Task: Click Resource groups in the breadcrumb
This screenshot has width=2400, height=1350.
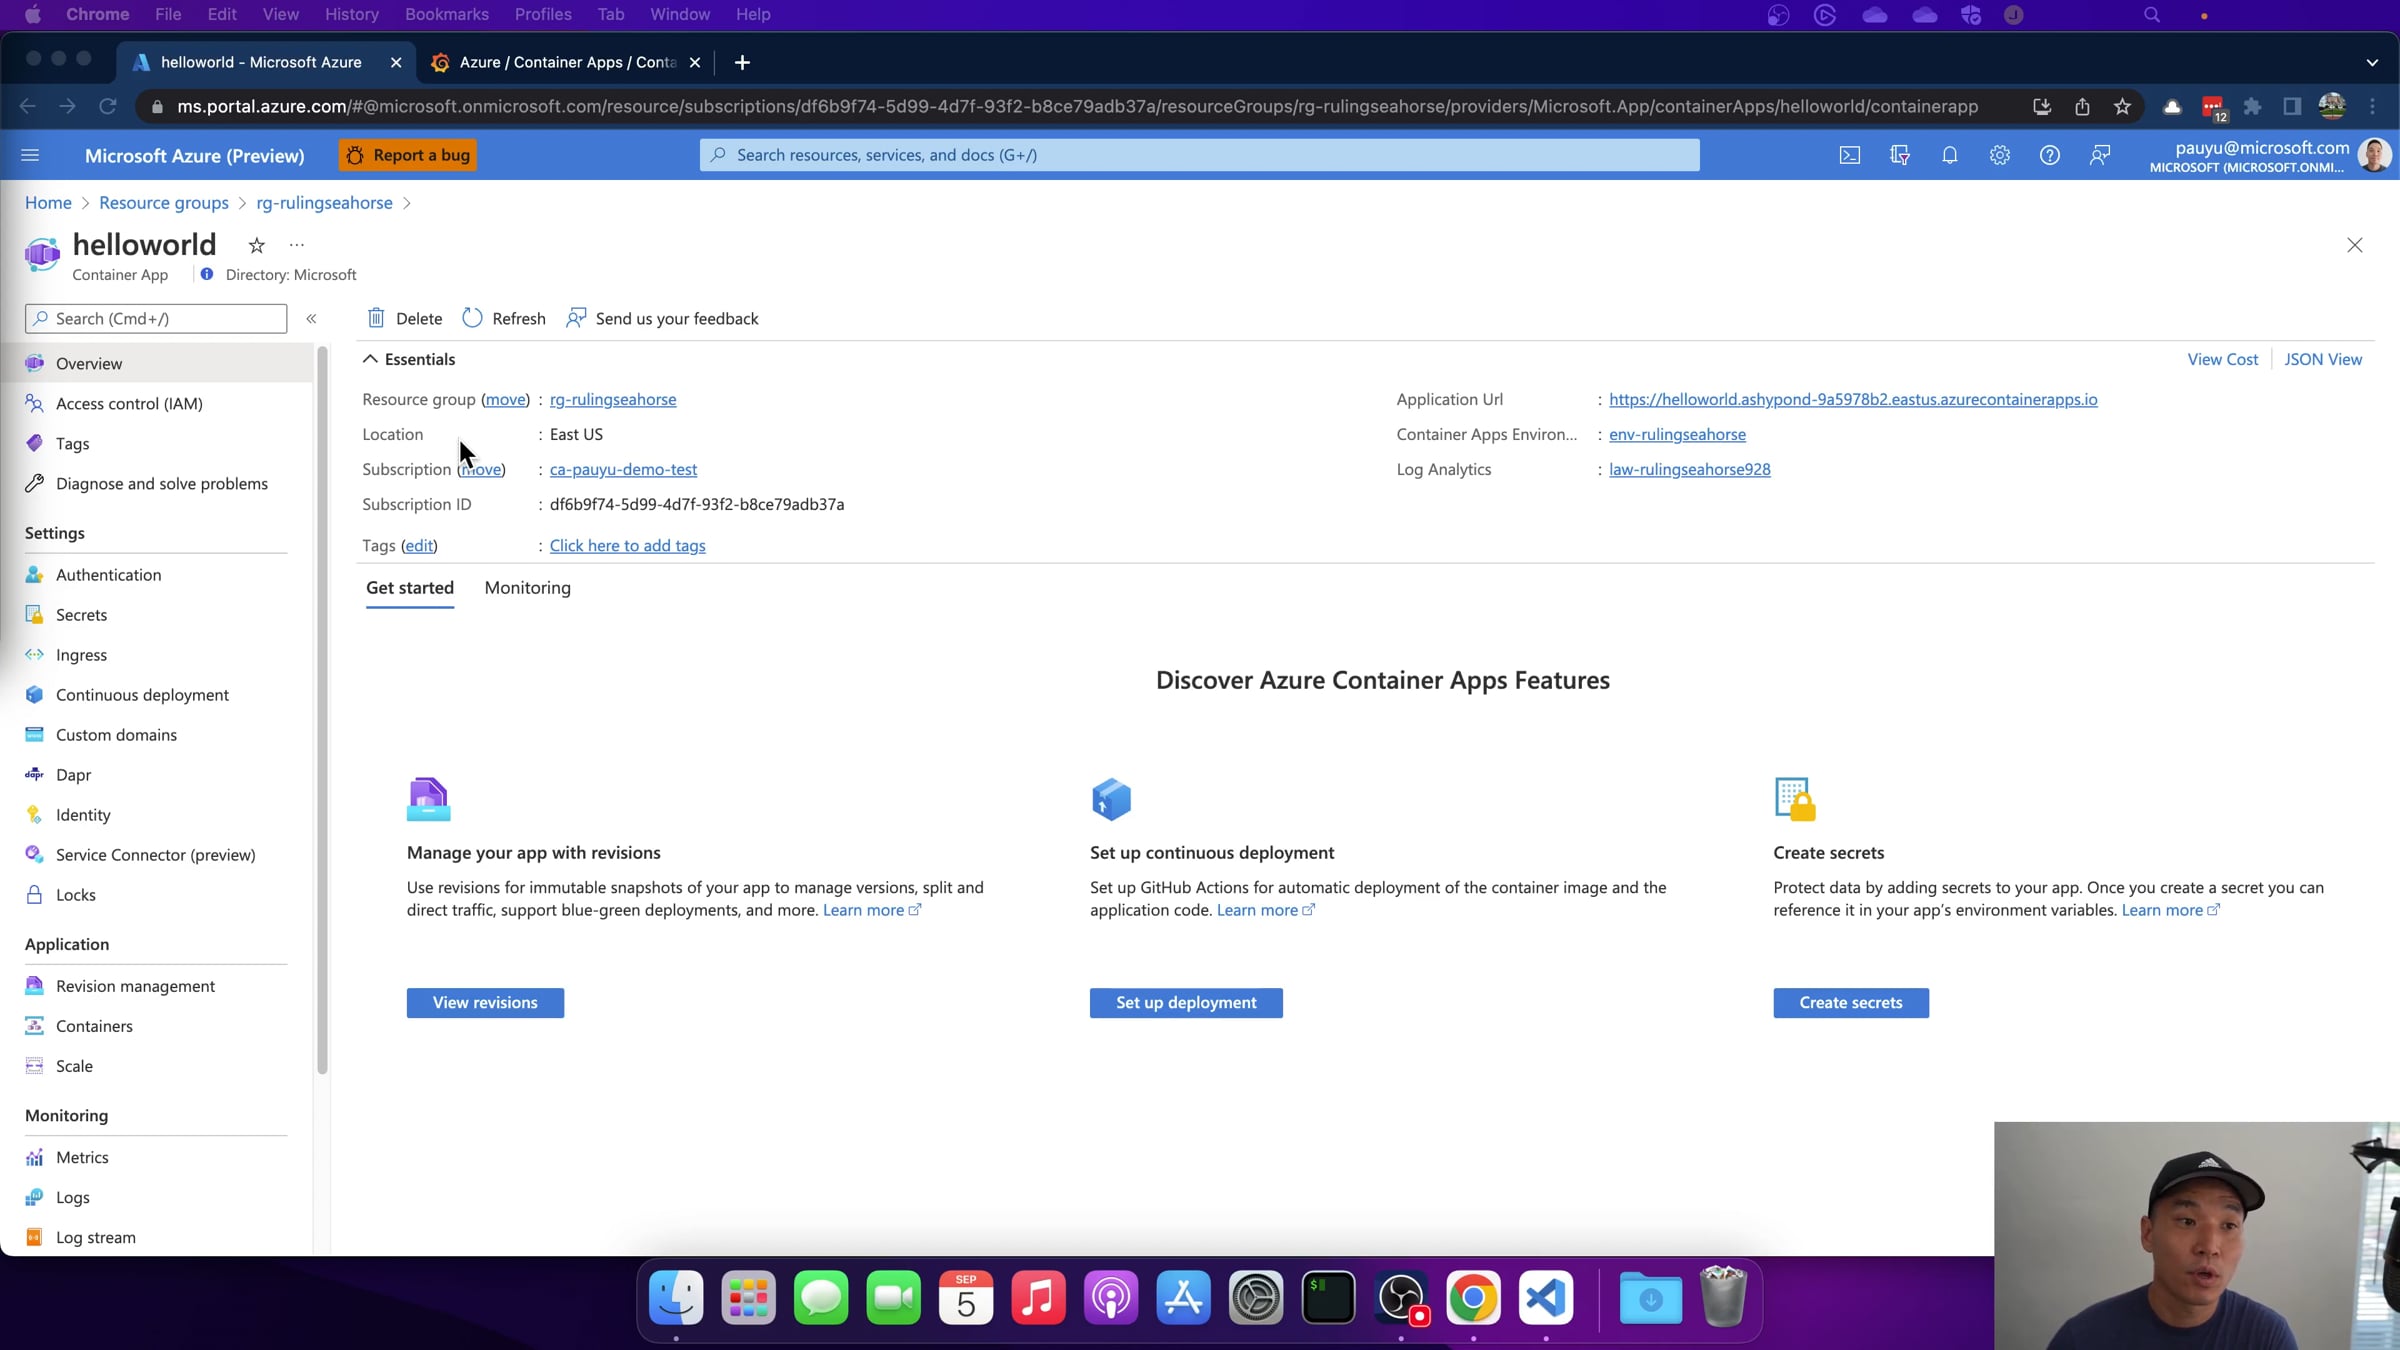Action: click(164, 202)
